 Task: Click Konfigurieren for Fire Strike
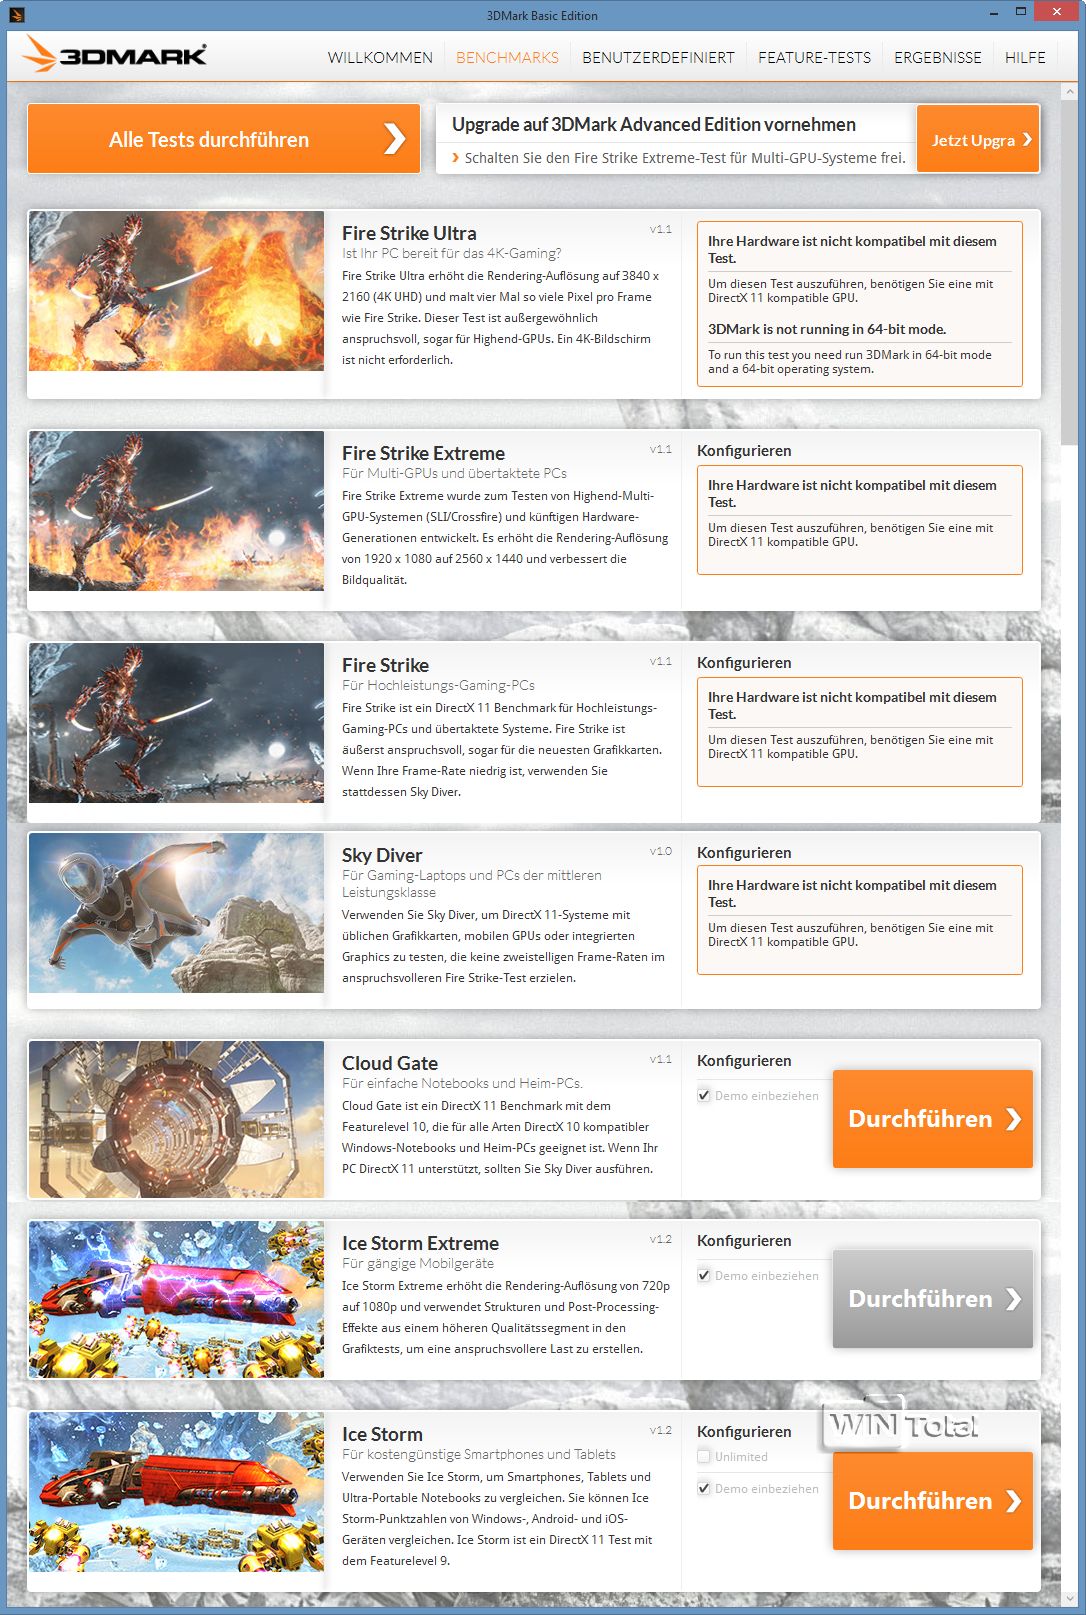[x=744, y=663]
